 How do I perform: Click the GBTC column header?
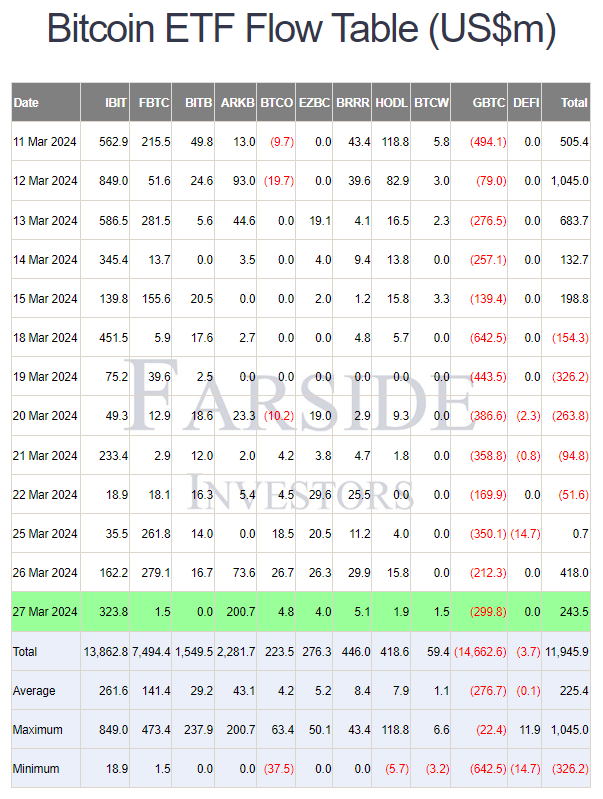(480, 102)
